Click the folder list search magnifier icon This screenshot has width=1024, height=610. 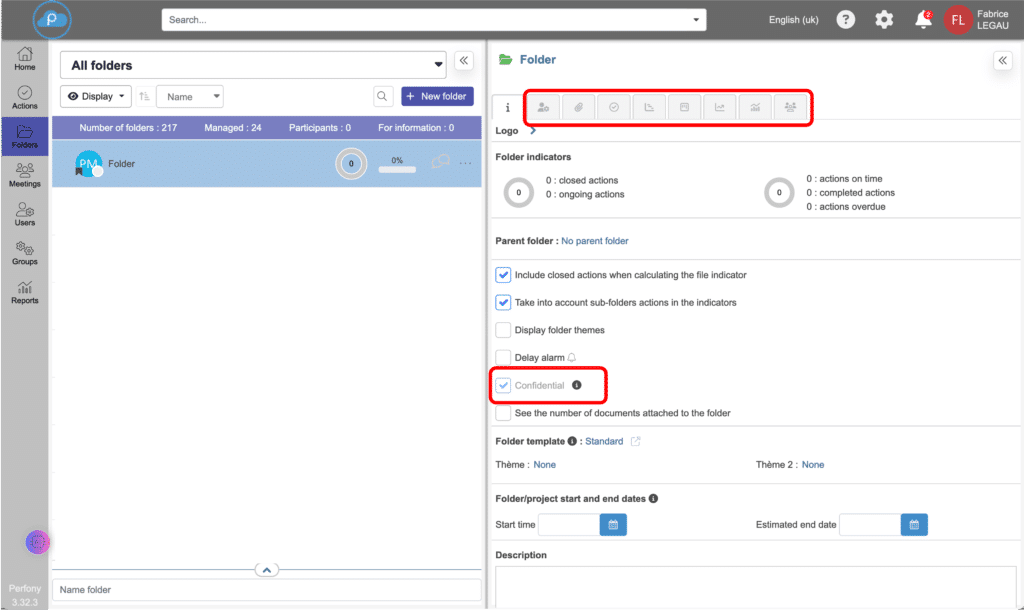[383, 97]
